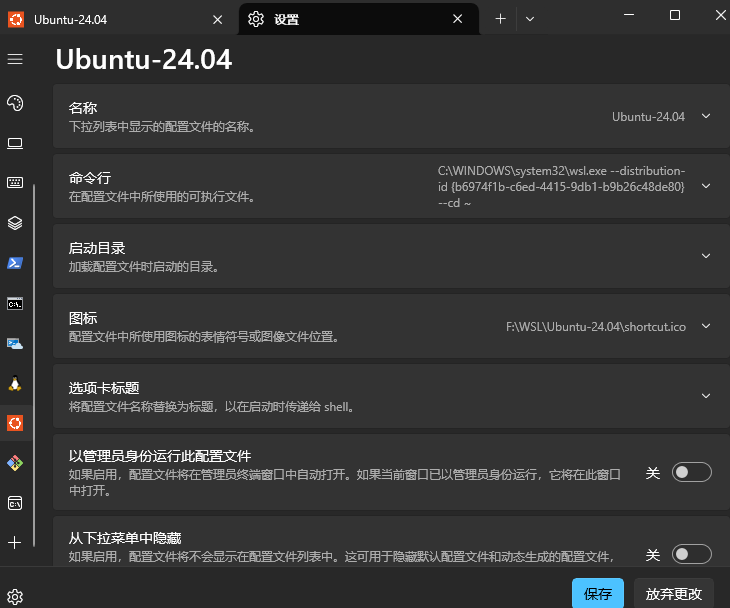The image size is (730, 608).
Task: Select the Ubuntu profile in sidebar
Action: coord(15,423)
